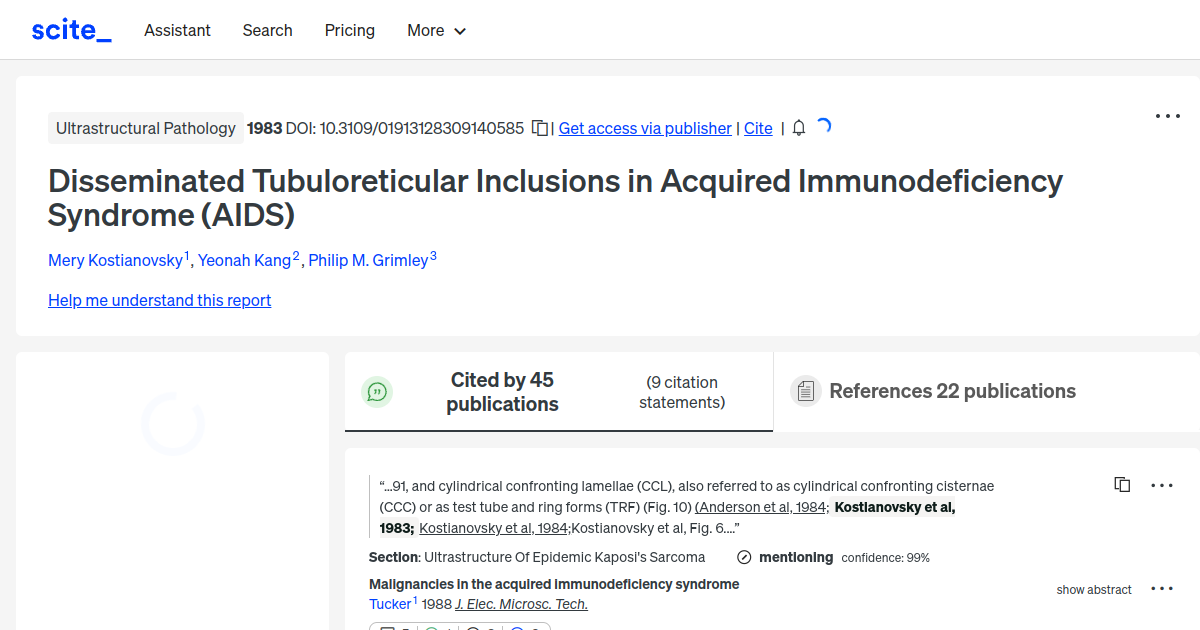Copy the citation snippet using its copy icon
Screen dimensions: 1200x630
click(x=1122, y=484)
